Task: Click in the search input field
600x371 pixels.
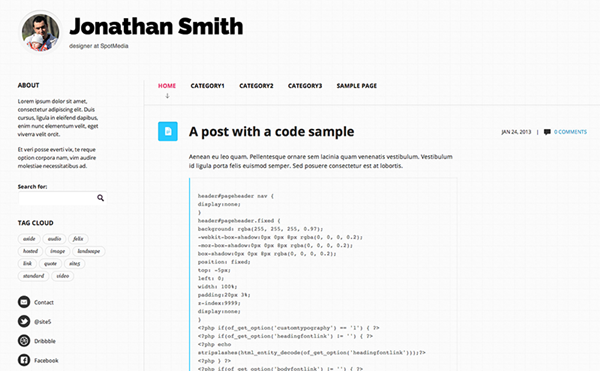Action: 57,198
